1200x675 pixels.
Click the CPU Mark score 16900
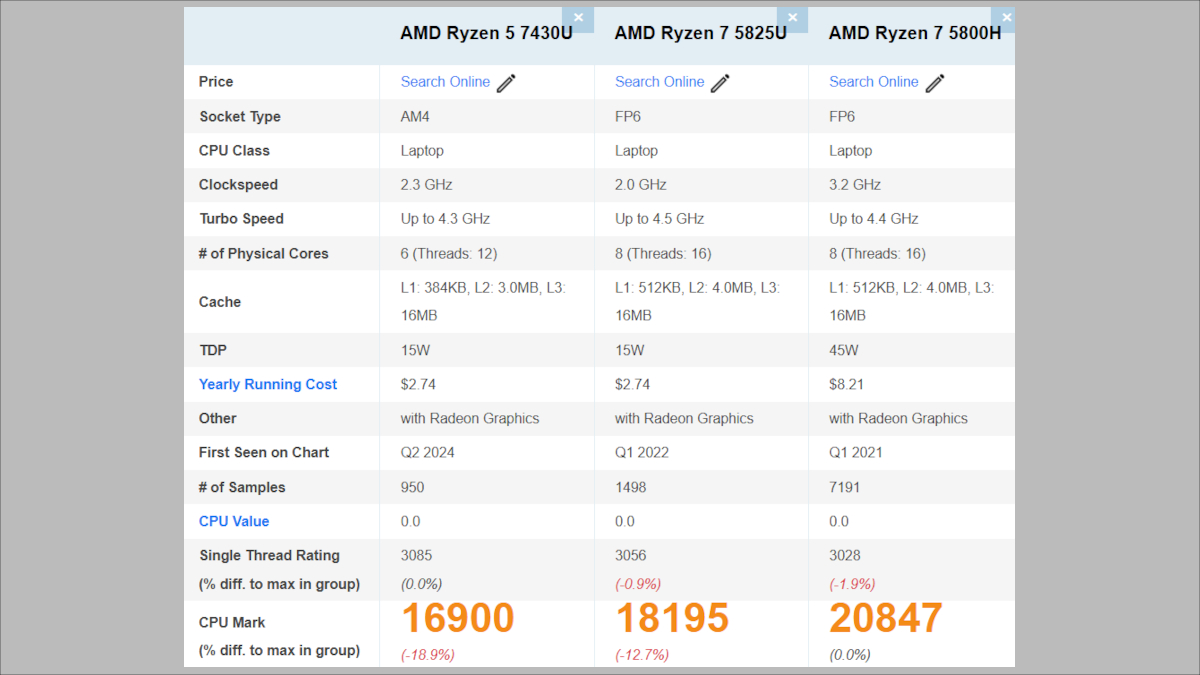click(x=457, y=618)
